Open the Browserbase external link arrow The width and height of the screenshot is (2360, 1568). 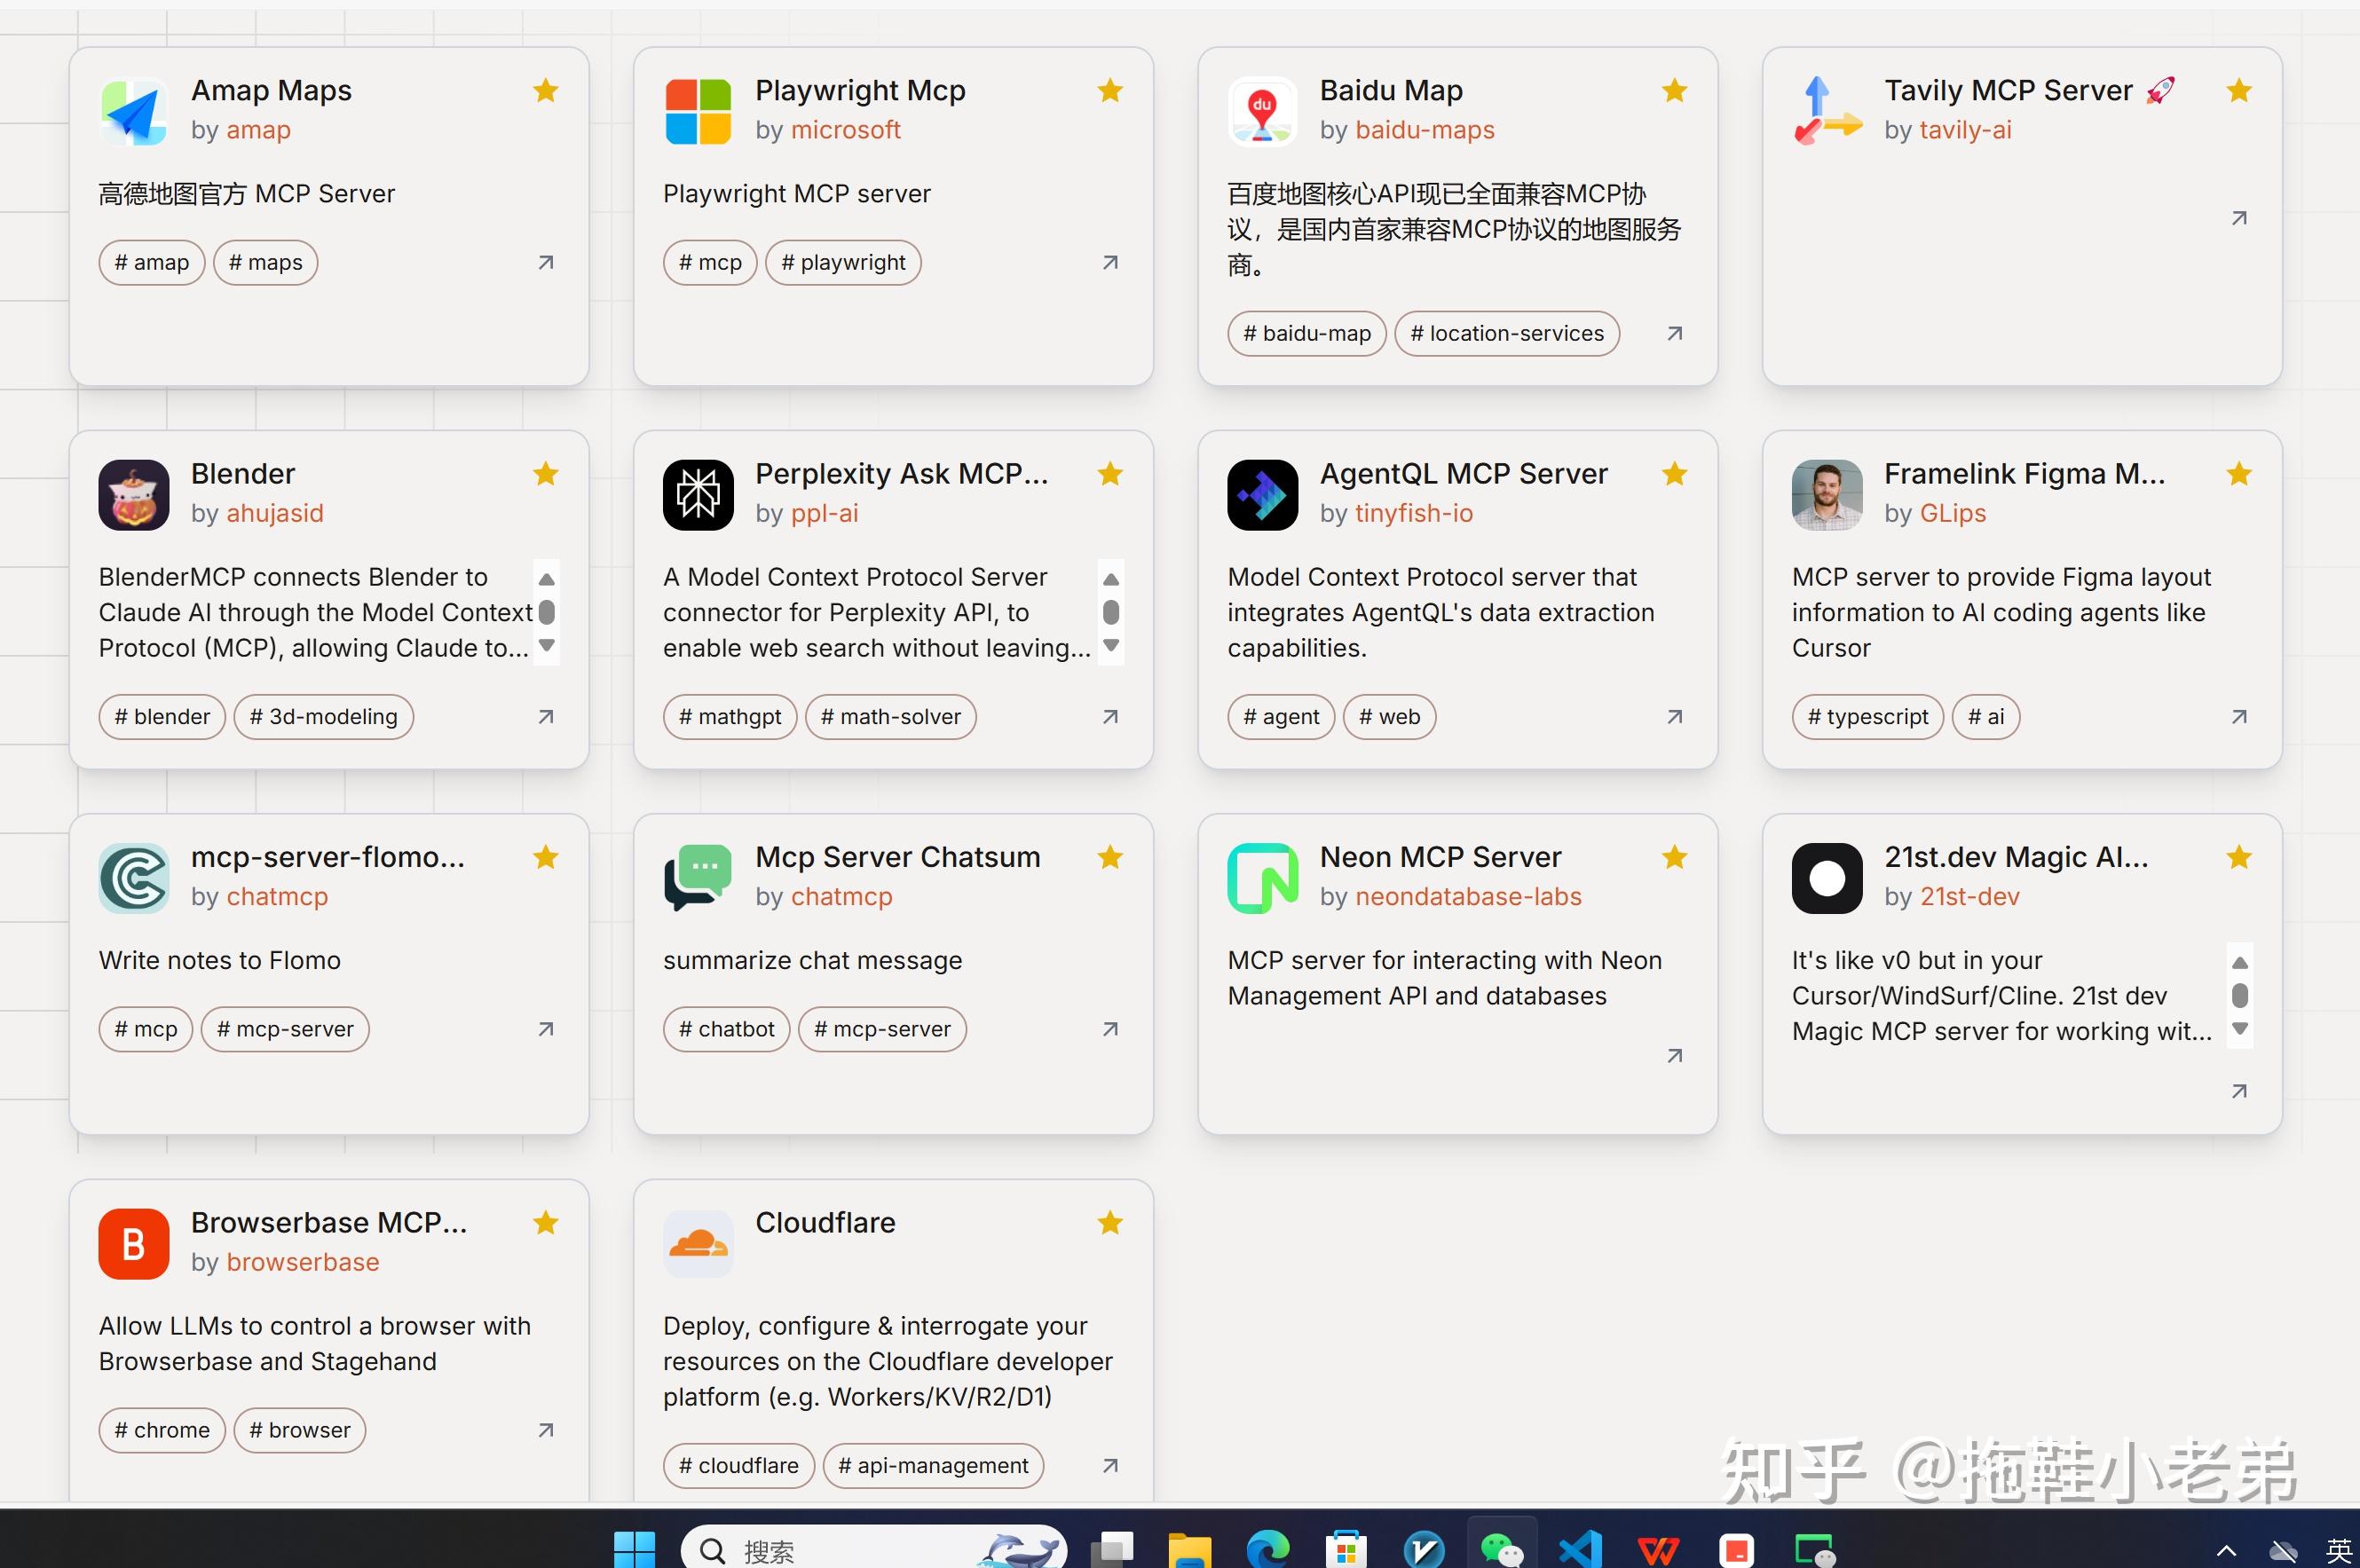click(545, 1430)
